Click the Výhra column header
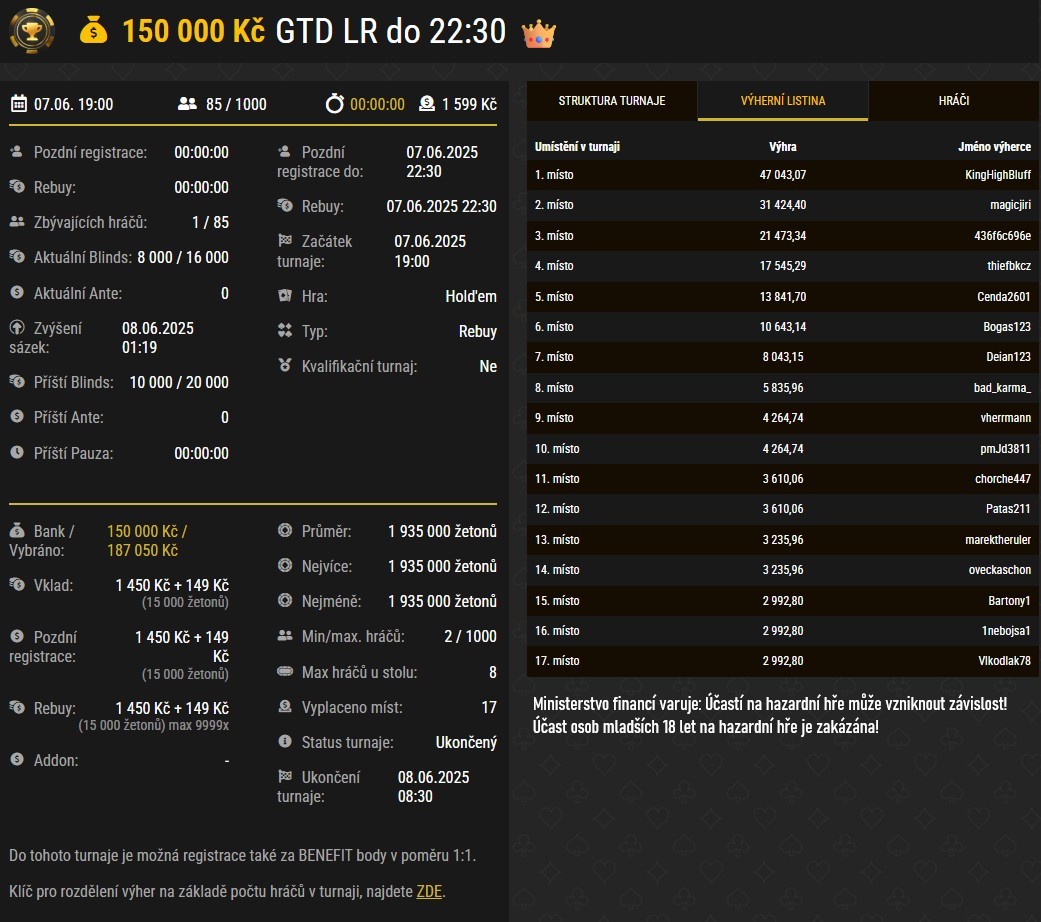The width and height of the screenshot is (1041, 922). tap(782, 147)
